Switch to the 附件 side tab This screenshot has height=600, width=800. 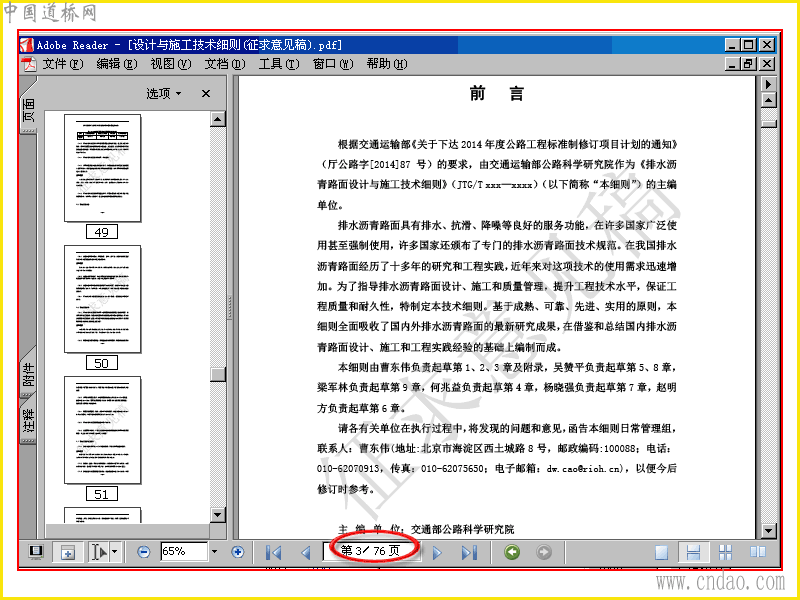click(29, 374)
